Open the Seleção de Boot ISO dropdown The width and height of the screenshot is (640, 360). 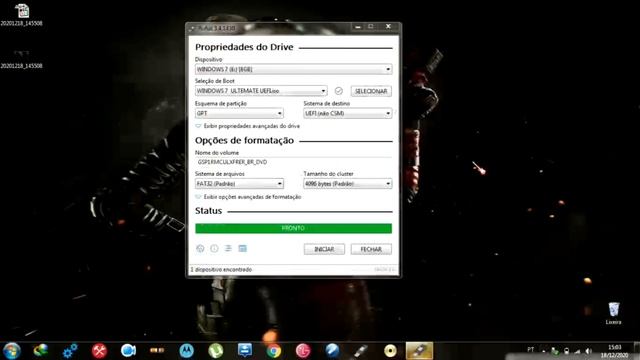point(261,91)
